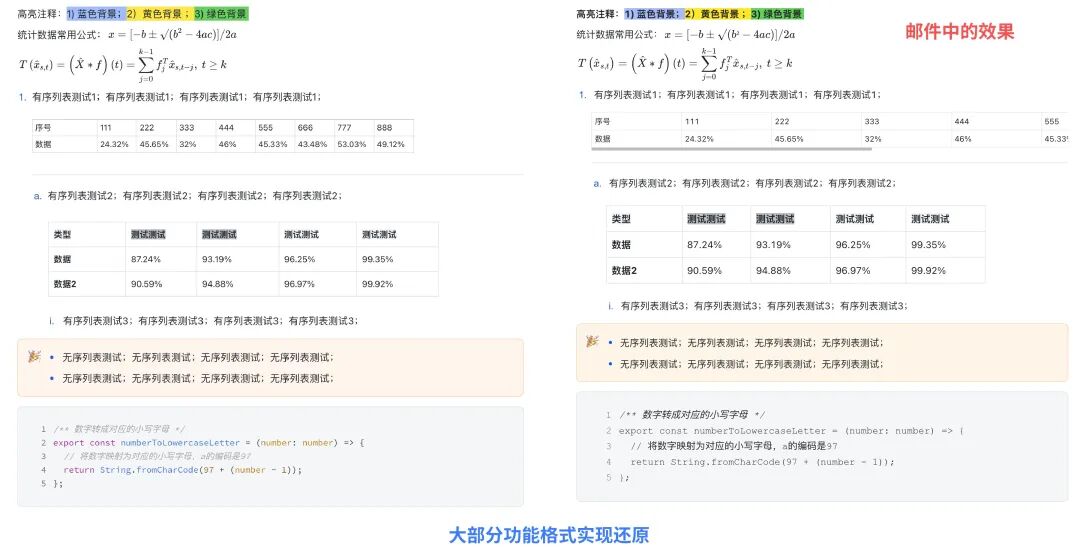Click blue-highlighted '1) 蓝色背景' in left document
This screenshot has width=1080, height=555.
95,14
